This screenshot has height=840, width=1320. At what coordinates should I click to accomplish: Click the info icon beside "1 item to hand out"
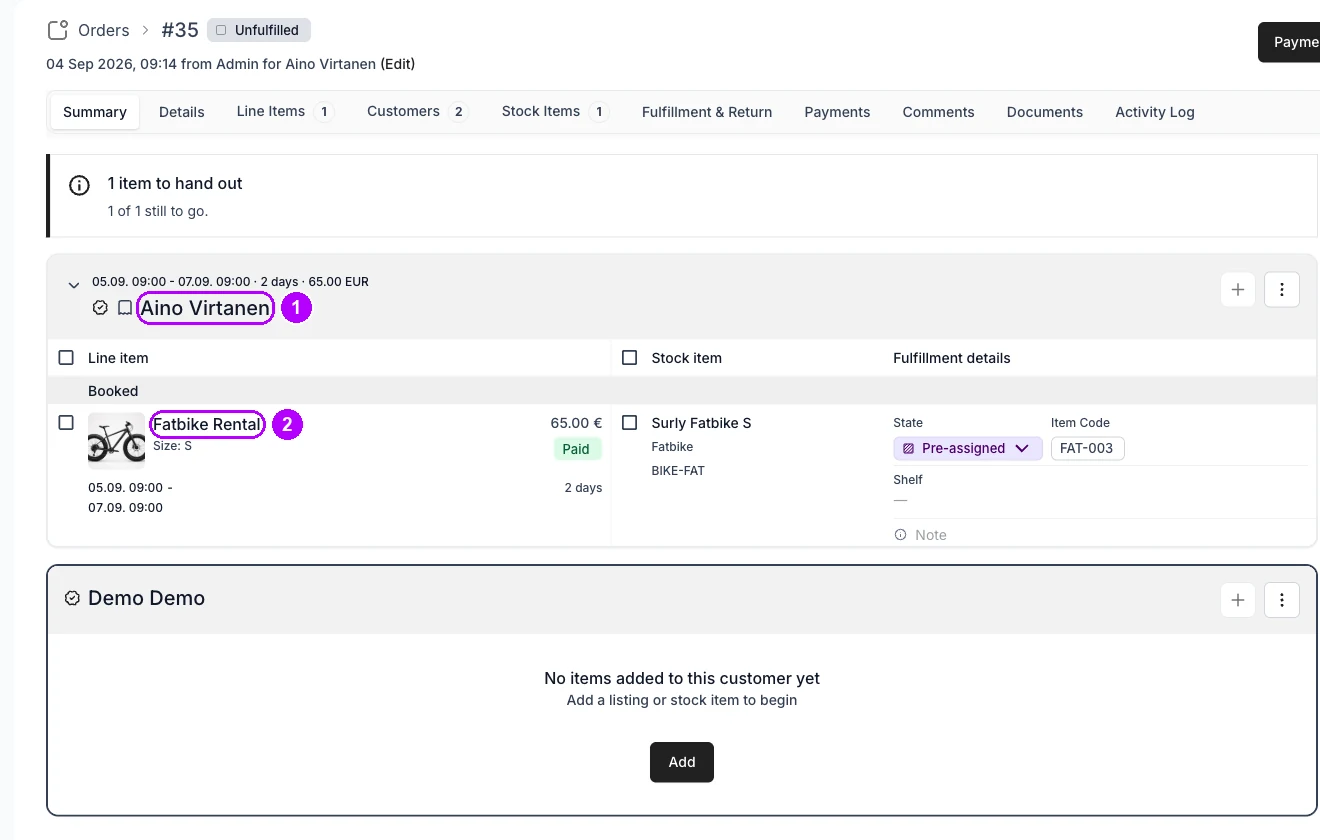79,185
